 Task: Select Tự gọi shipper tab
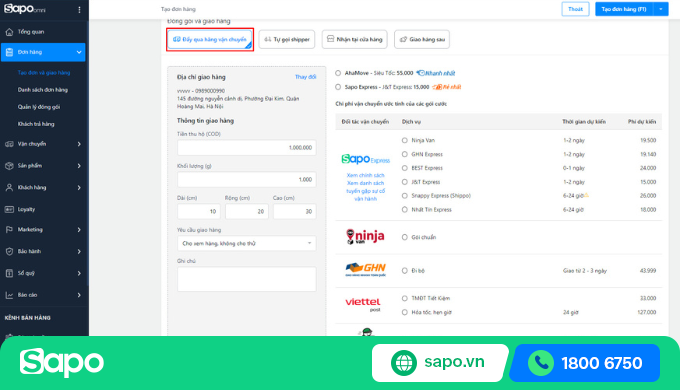click(287, 39)
